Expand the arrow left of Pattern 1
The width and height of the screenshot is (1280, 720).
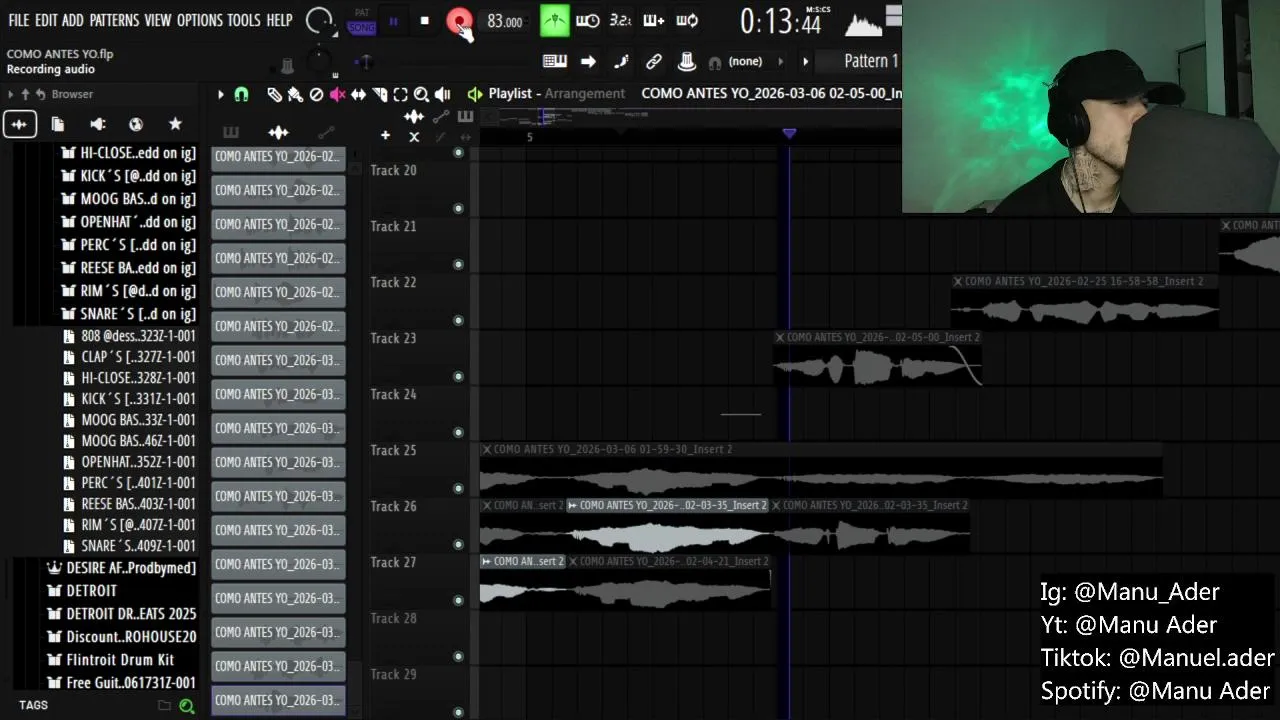tap(805, 62)
